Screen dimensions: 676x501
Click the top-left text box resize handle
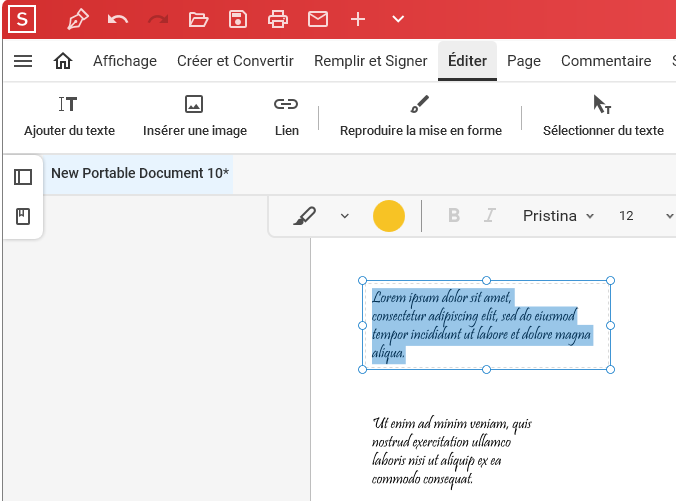(363, 281)
